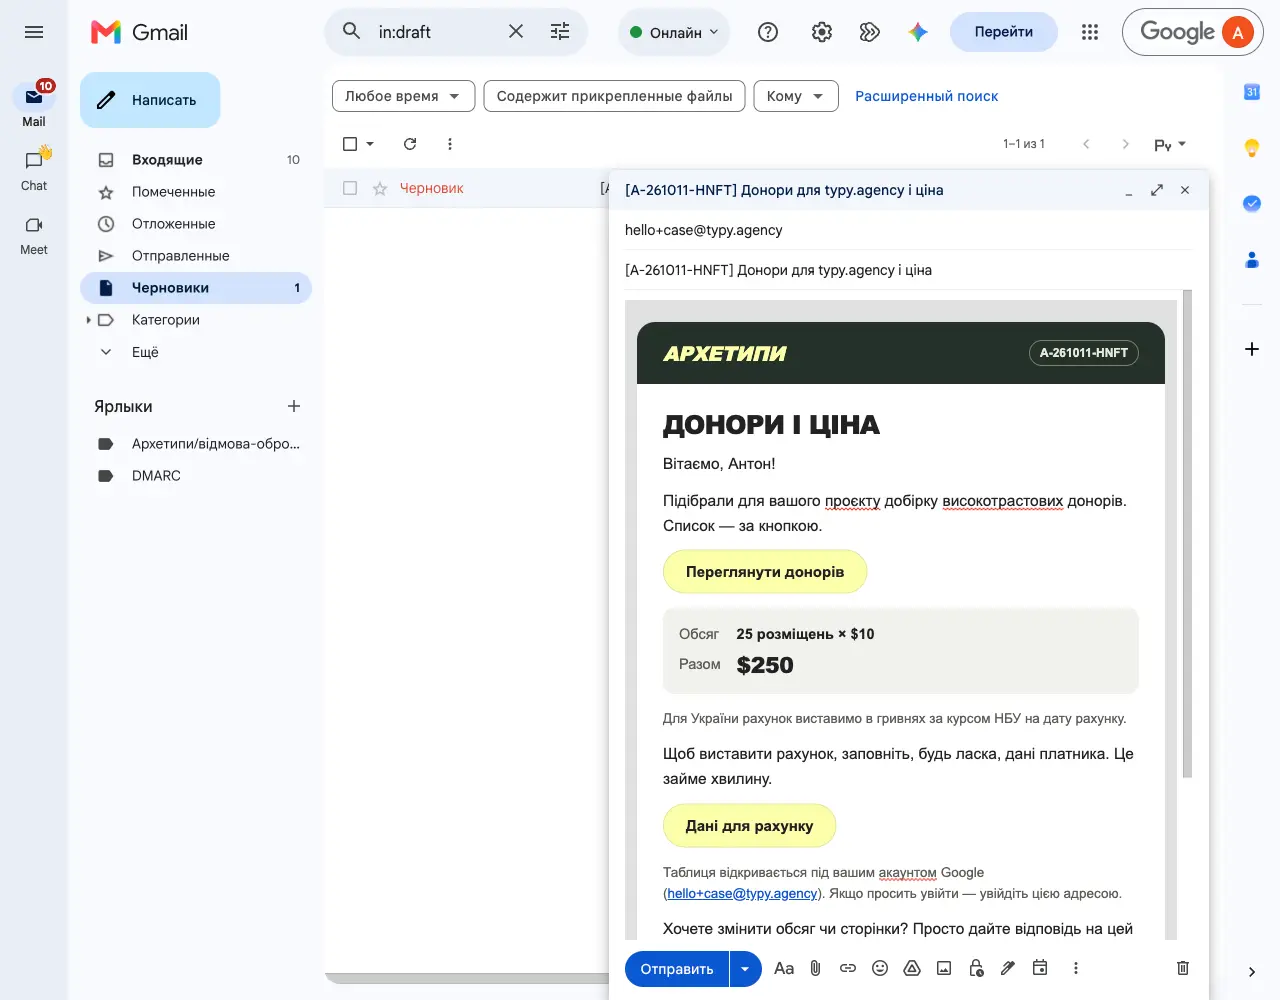Open the Помеченные folder
The image size is (1280, 1000).
196,192
